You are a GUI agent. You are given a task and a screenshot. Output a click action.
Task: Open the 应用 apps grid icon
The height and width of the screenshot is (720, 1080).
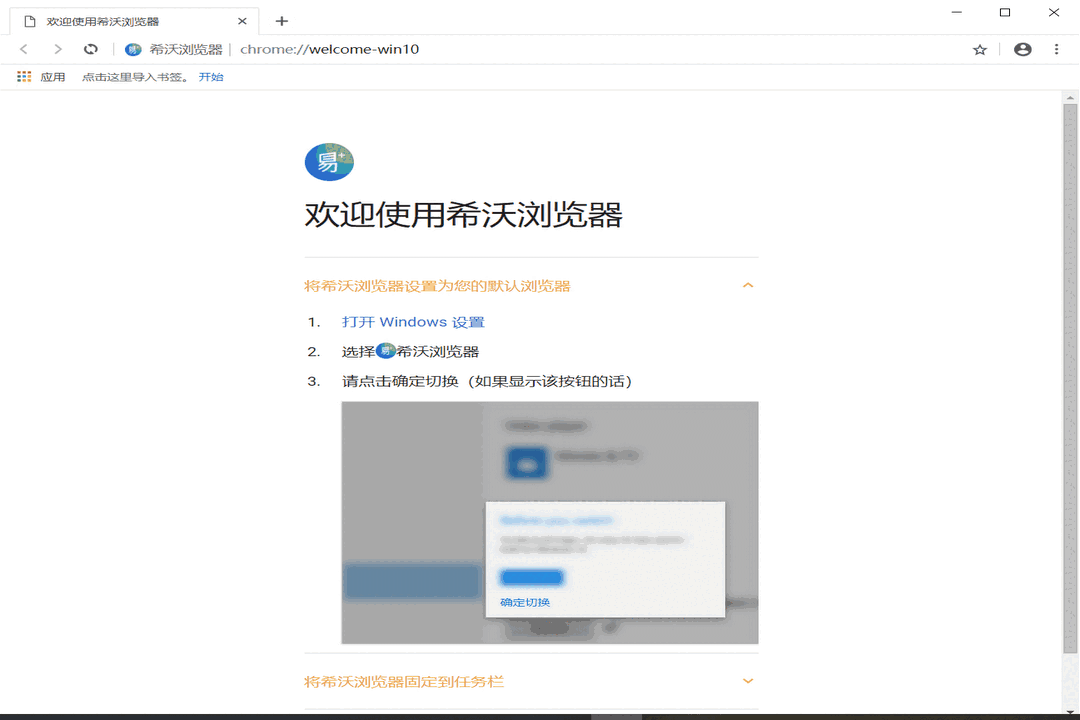23,76
